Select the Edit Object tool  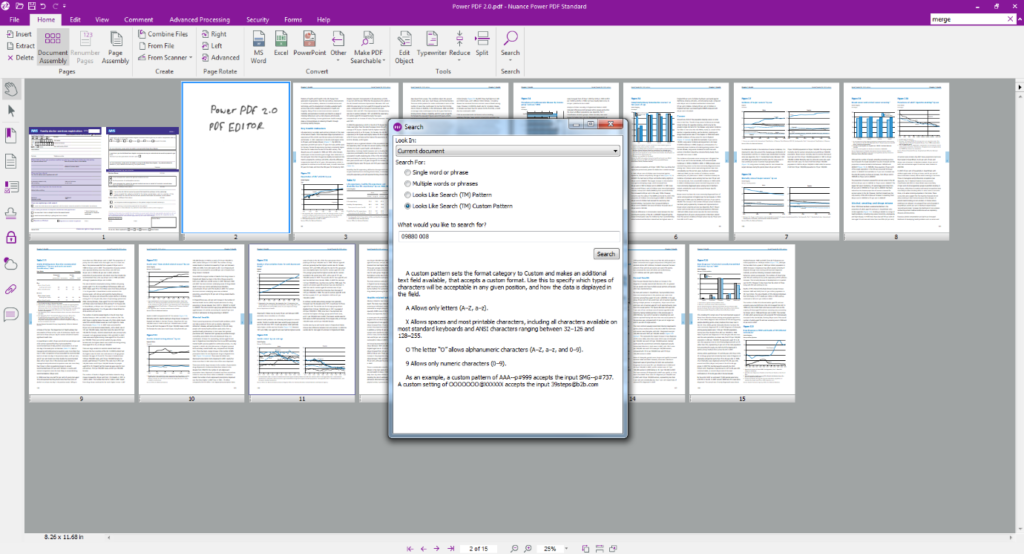click(x=404, y=47)
